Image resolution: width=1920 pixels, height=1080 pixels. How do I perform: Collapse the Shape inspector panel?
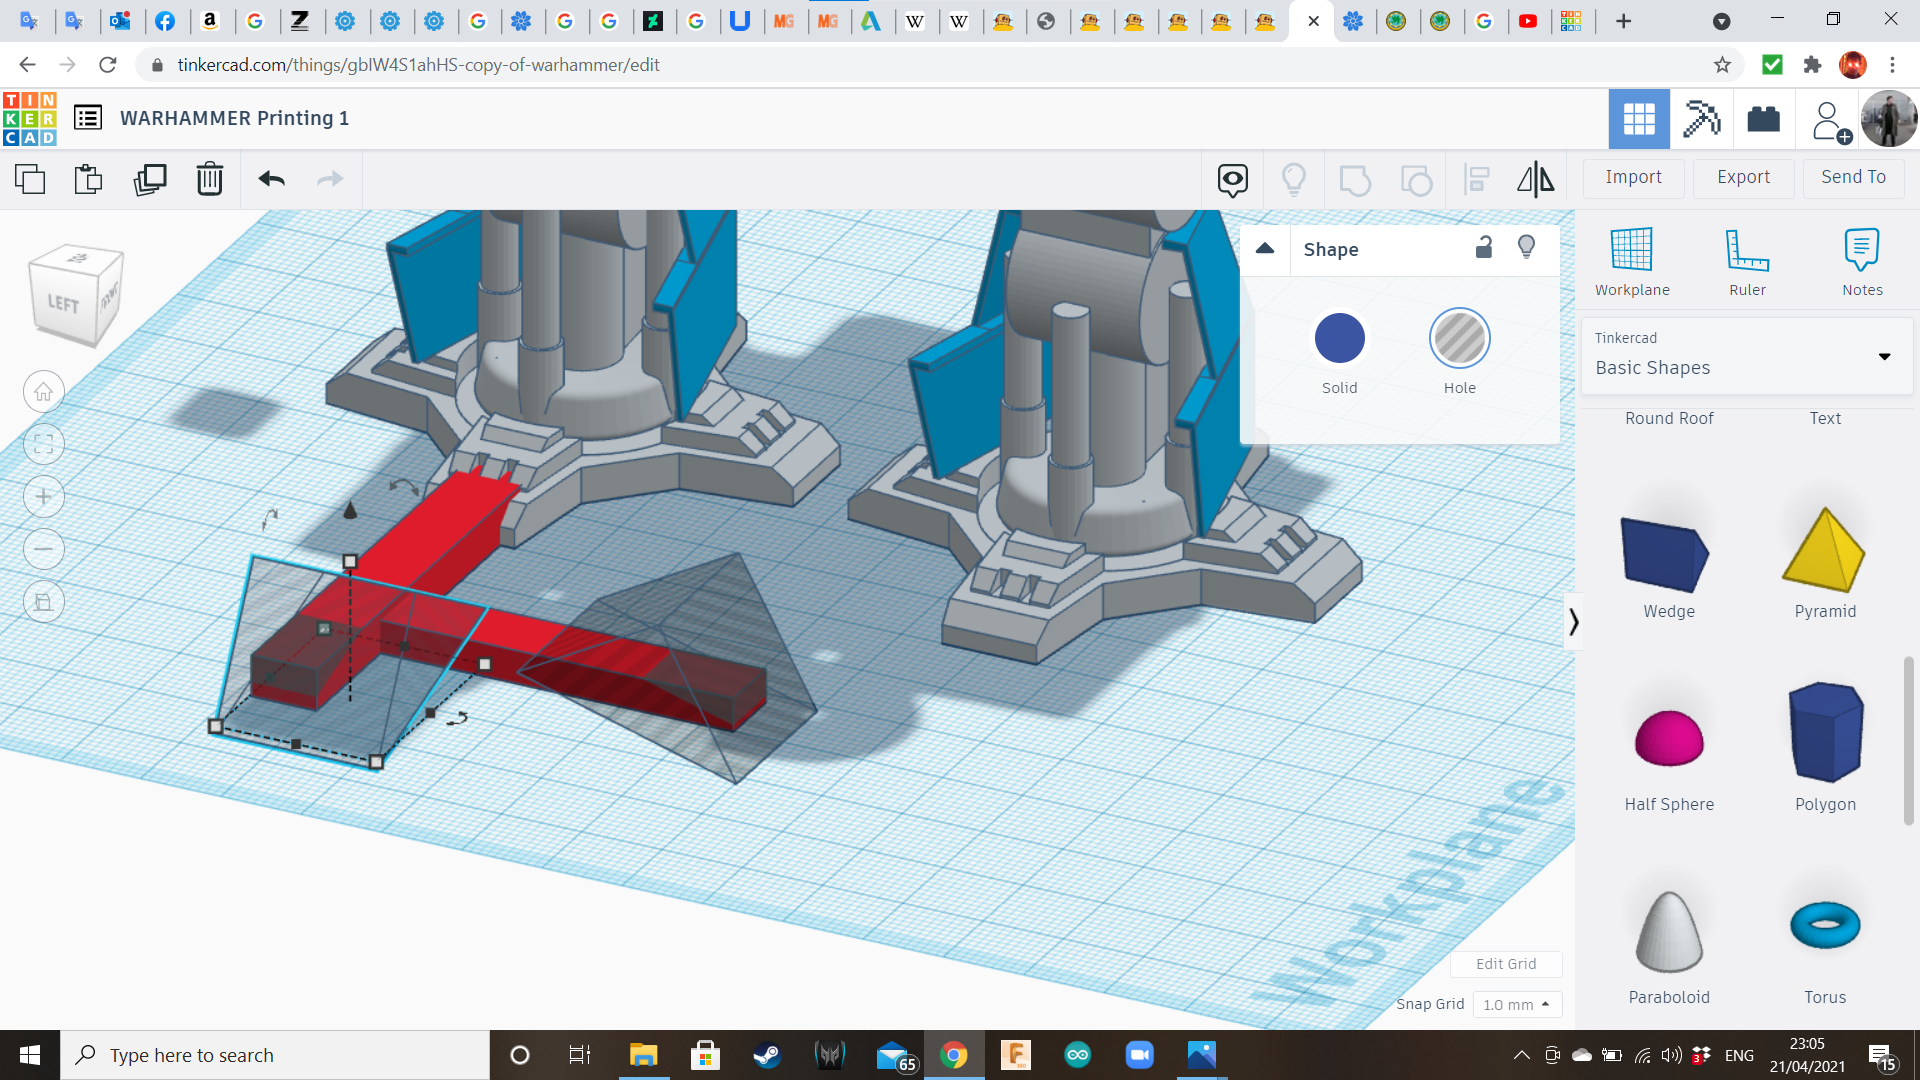click(x=1265, y=249)
